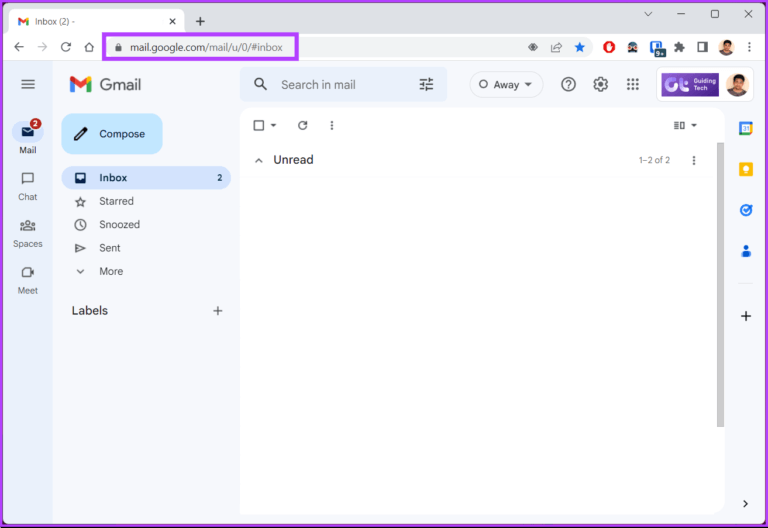Open Meet in the left rail
Image resolution: width=768 pixels, height=528 pixels.
28,281
